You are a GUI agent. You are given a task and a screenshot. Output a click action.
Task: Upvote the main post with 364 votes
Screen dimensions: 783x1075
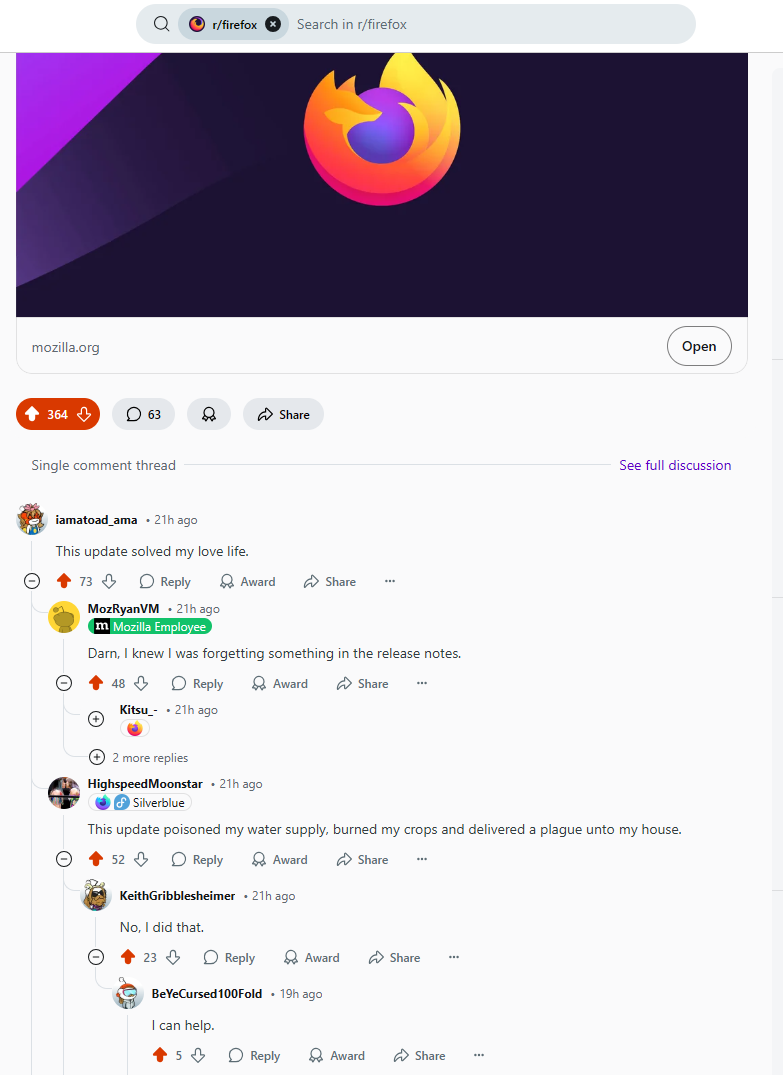[32, 414]
